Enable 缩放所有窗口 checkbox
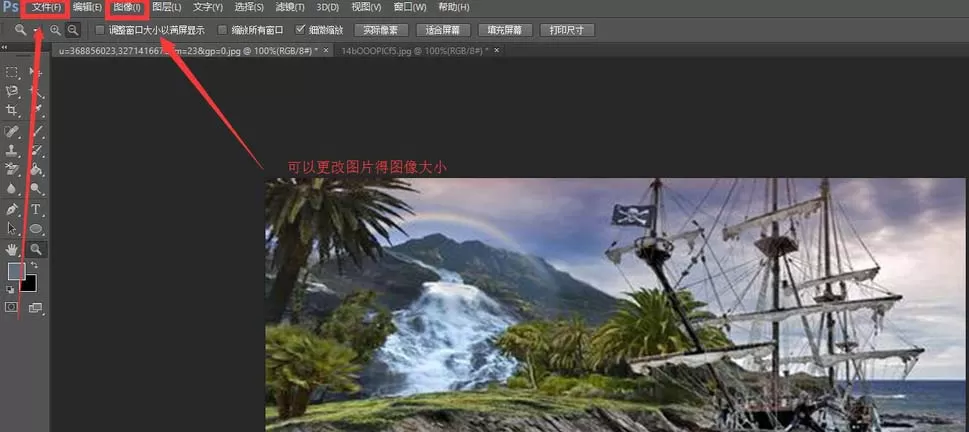This screenshot has width=969, height=432. point(223,30)
